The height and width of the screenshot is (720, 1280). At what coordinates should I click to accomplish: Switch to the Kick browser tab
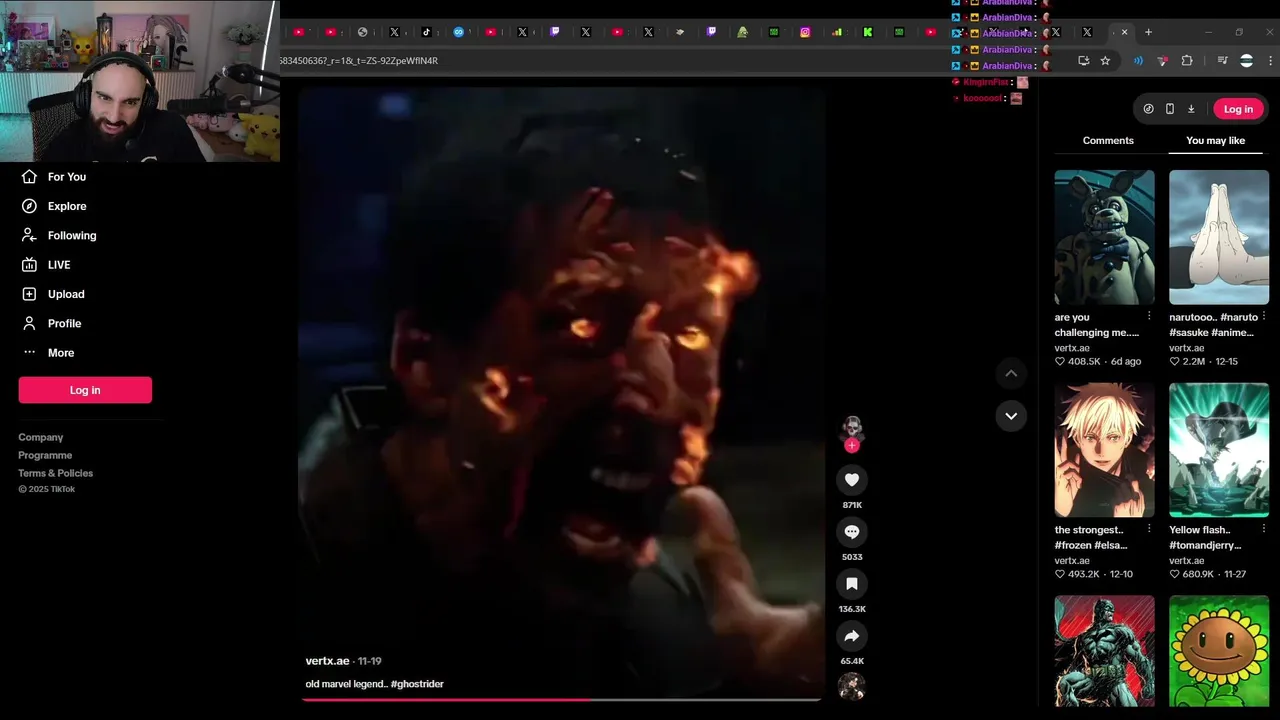pos(867,32)
